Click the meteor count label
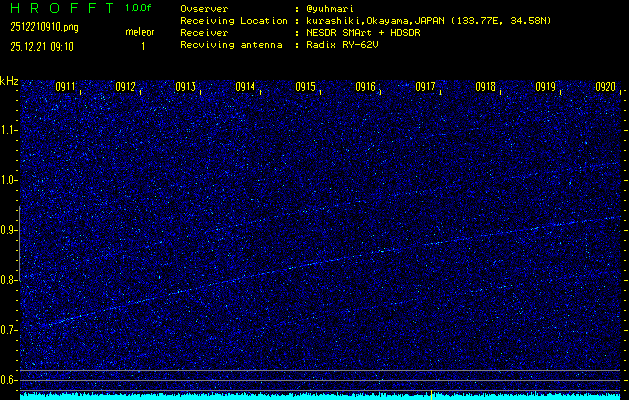Viewport: 629px width, 400px height. [140, 32]
